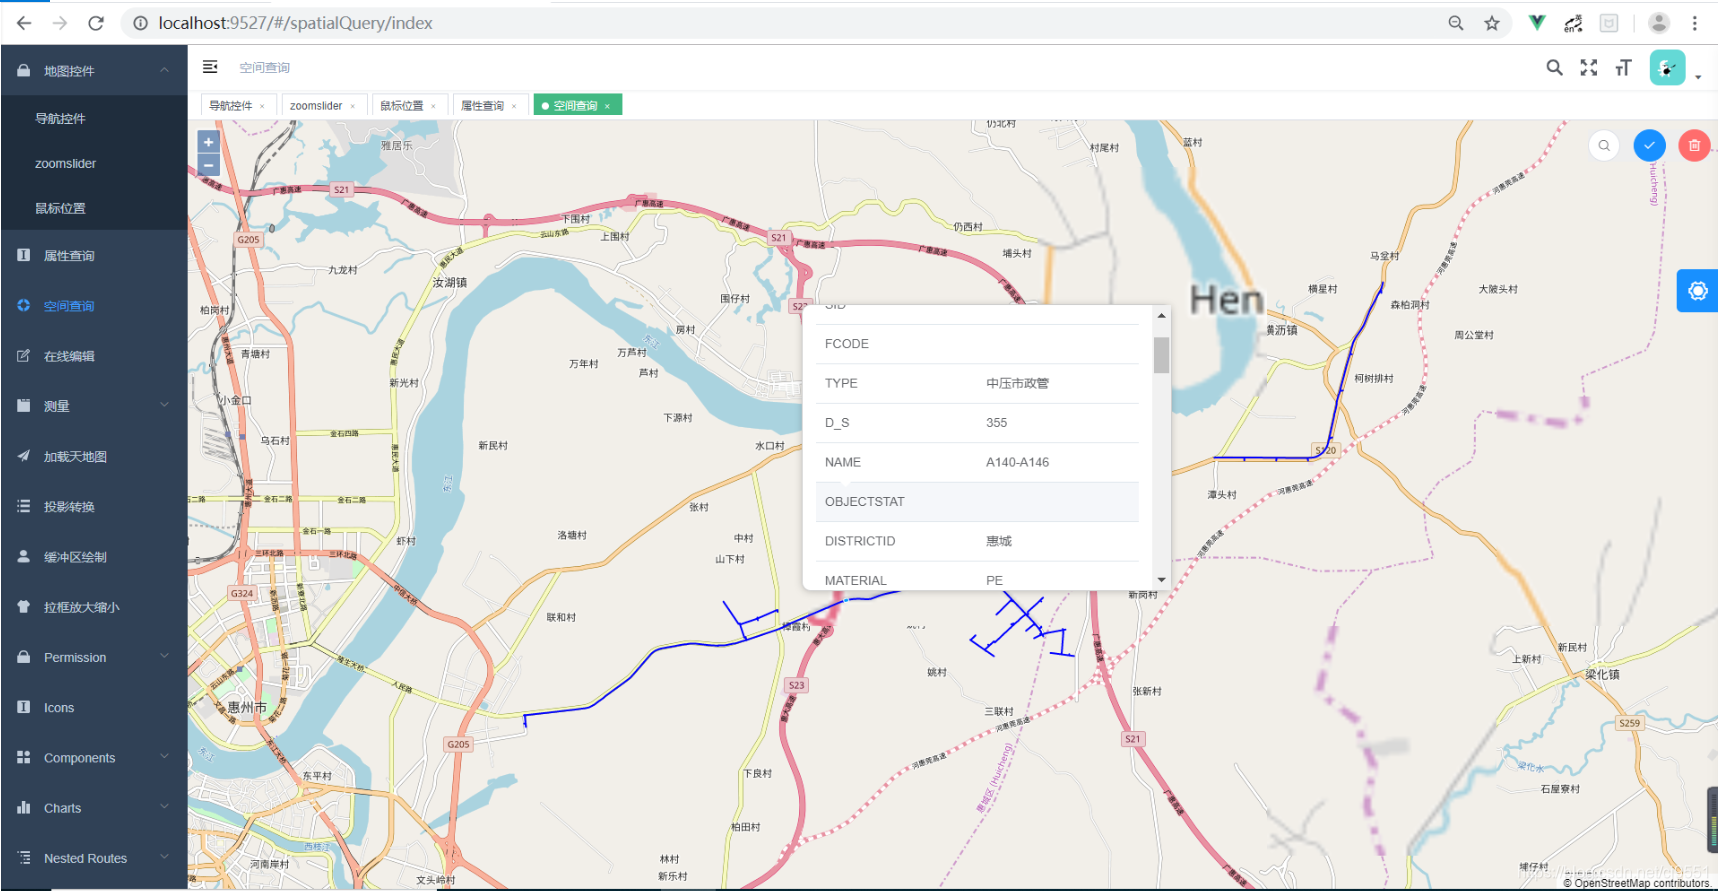Viewport: 1718px width, 891px height.
Task: Toggle the sidebar hamburger icon
Action: [x=210, y=67]
